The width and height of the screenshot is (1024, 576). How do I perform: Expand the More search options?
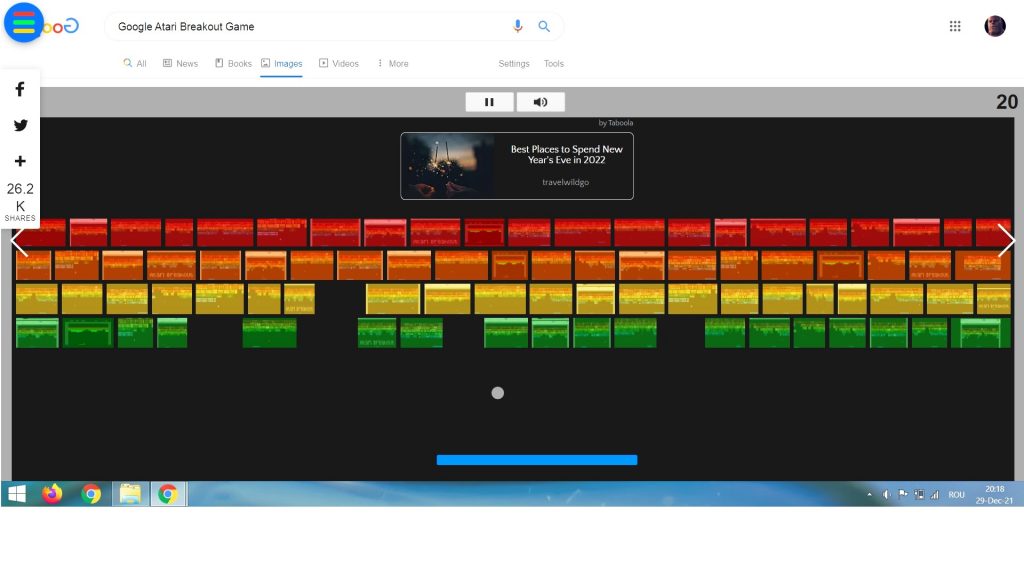[x=392, y=63]
